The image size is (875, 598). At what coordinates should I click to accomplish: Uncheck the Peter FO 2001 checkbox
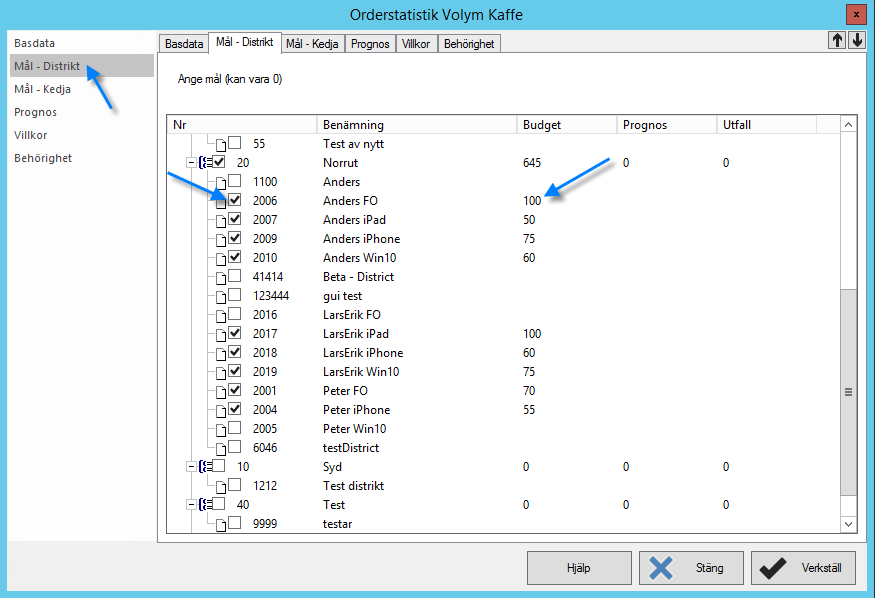point(234,389)
